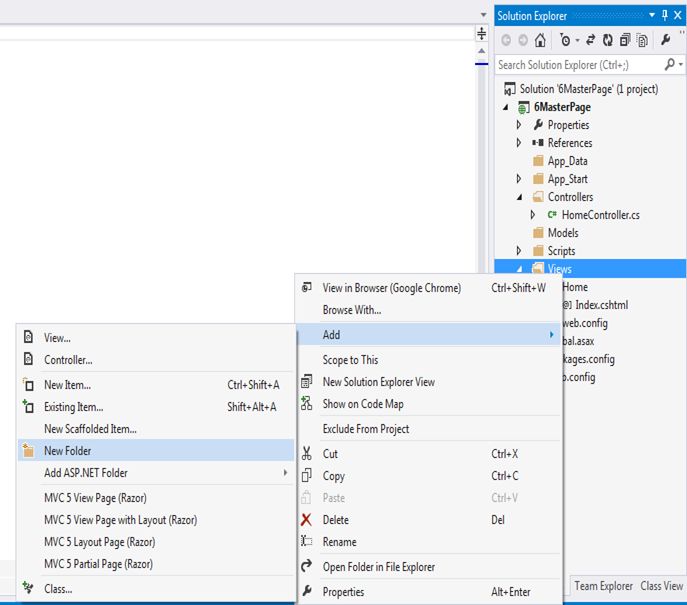The image size is (687, 605).
Task: Choose Class... in Add submenu
Action: (156, 588)
